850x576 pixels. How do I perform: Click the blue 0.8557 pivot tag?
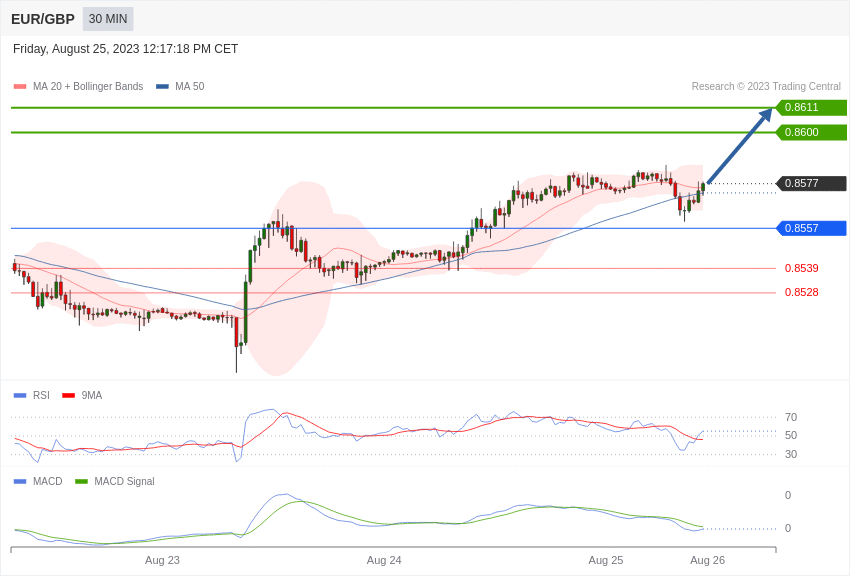[x=811, y=228]
